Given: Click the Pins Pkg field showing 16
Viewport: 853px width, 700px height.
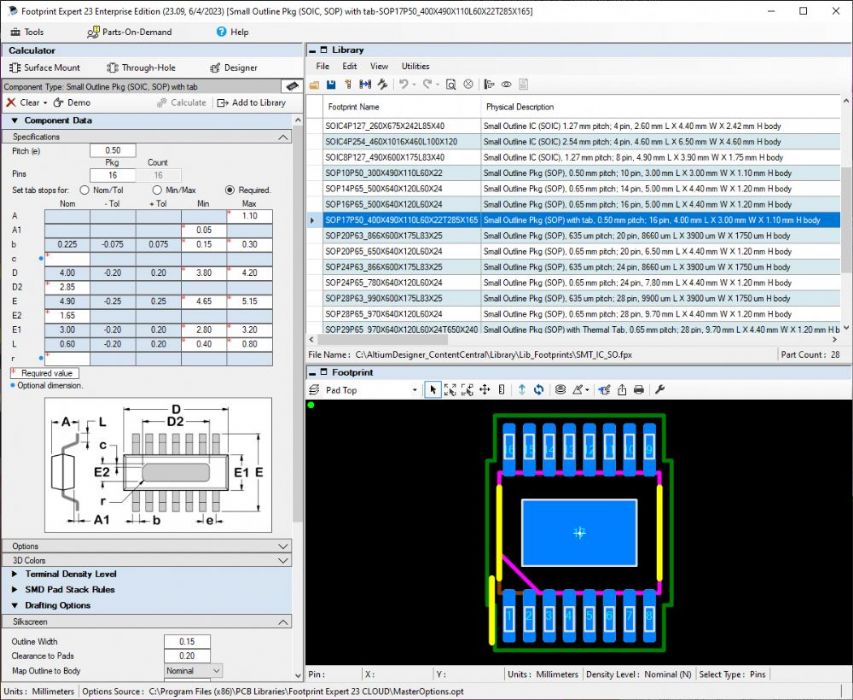Looking at the screenshot, I should tap(113, 175).
